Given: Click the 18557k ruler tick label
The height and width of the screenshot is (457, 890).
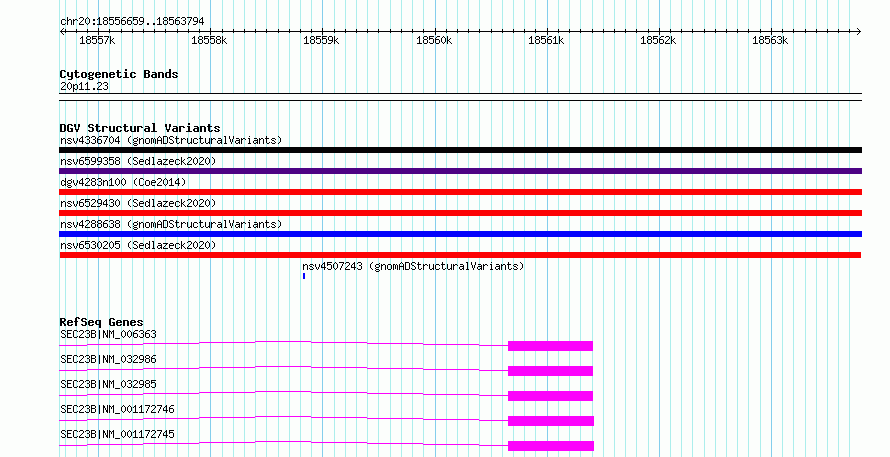Looking at the screenshot, I should [x=97, y=40].
